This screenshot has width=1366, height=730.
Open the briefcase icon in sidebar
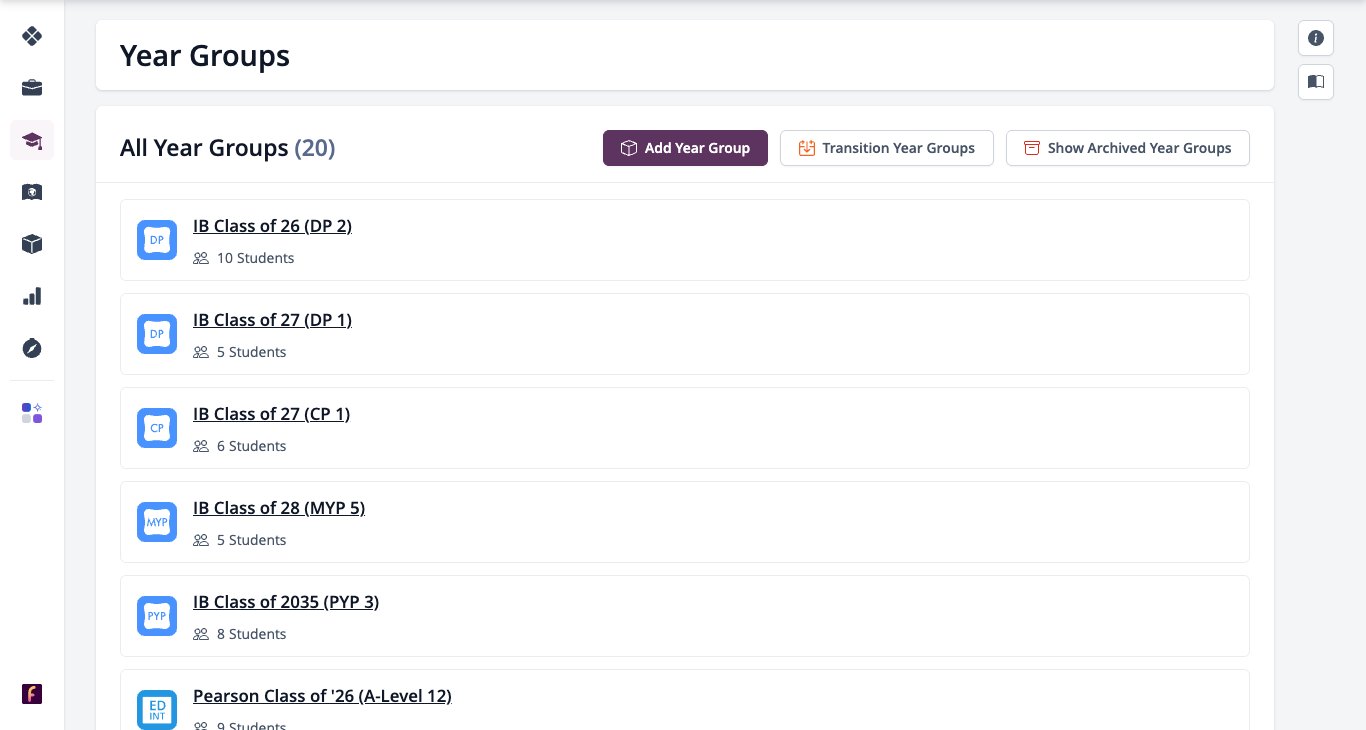click(x=32, y=88)
